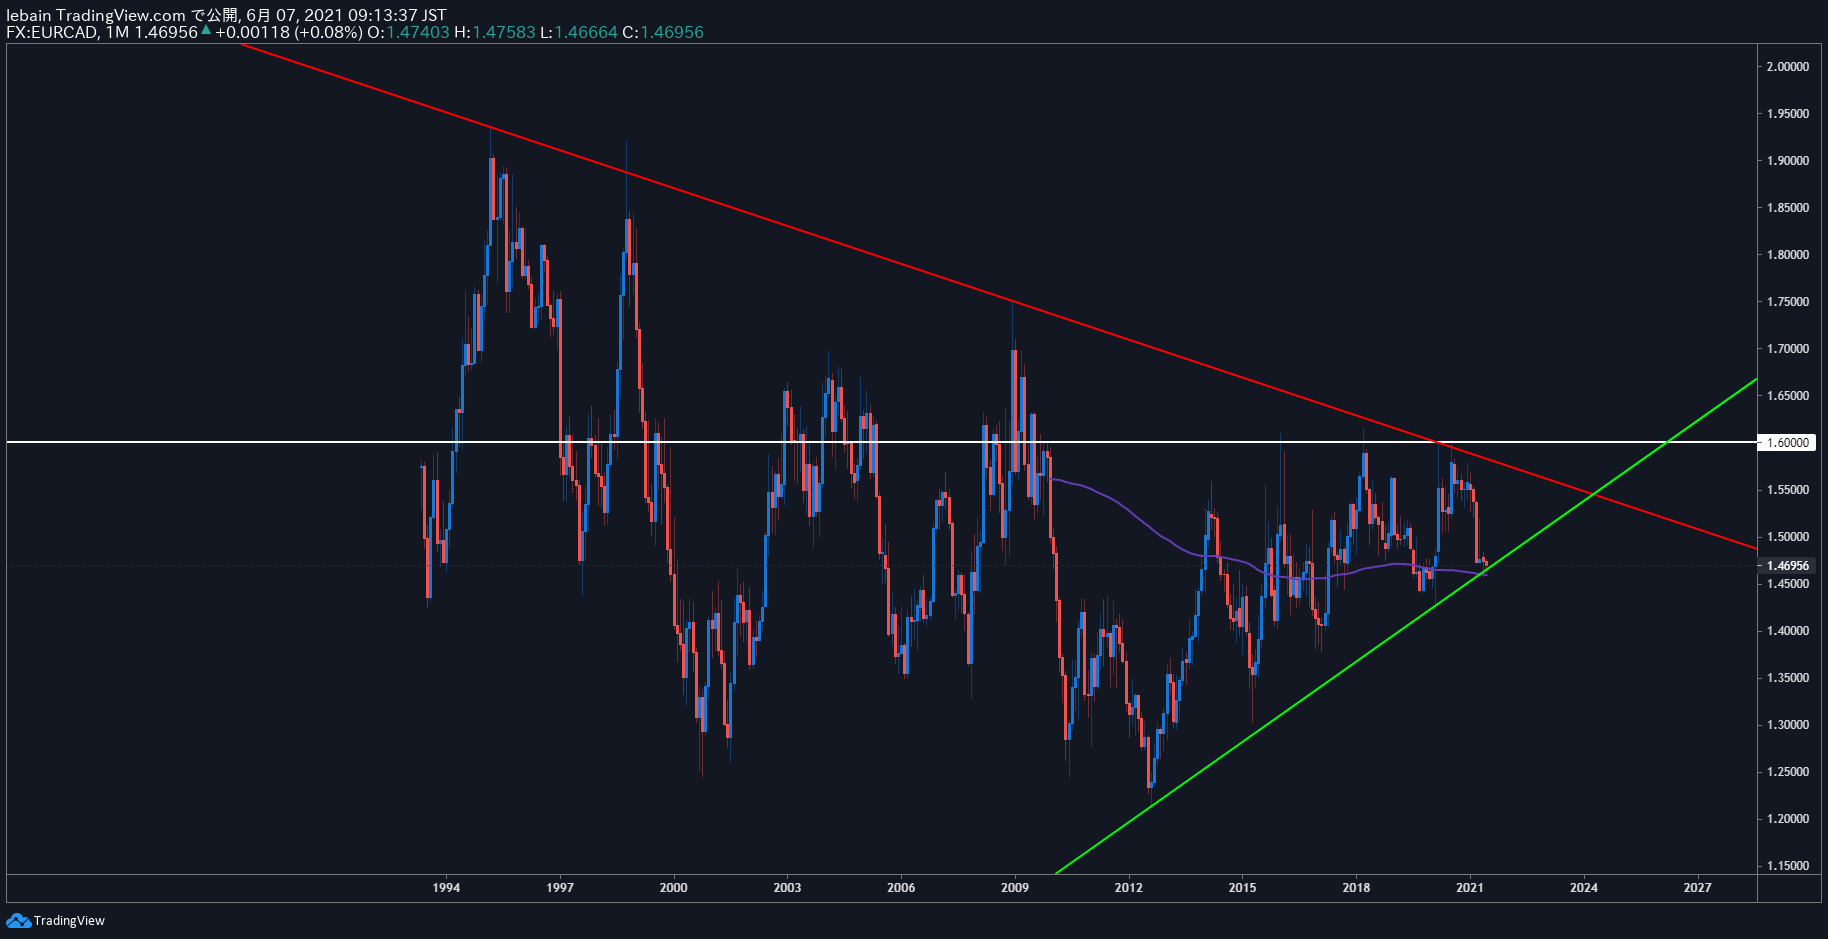
Task: Click the 1.55000 price axis label
Action: (1788, 490)
